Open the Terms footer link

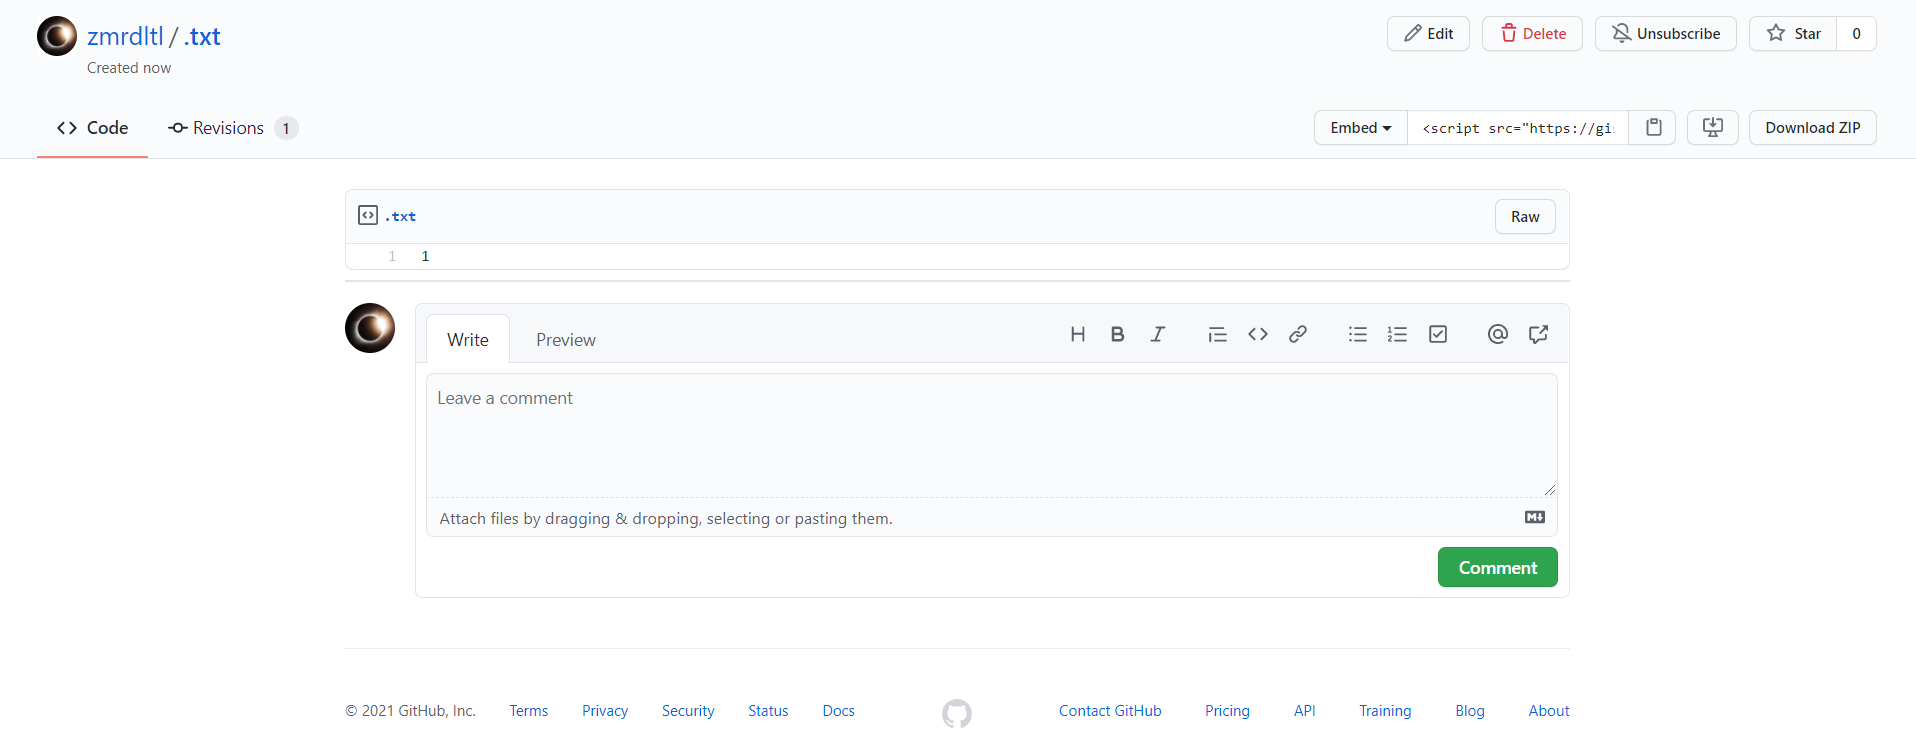(528, 711)
